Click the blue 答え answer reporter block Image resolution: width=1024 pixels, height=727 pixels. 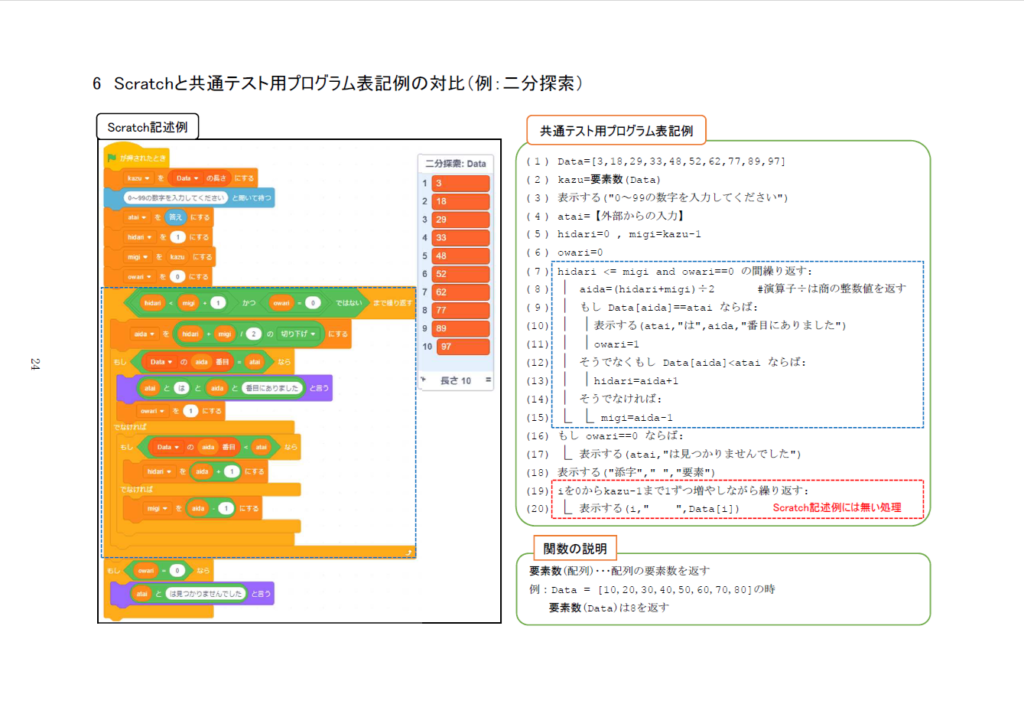(x=174, y=217)
